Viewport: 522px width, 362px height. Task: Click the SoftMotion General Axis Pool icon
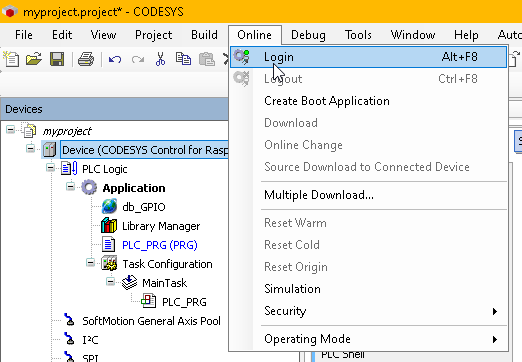69,320
